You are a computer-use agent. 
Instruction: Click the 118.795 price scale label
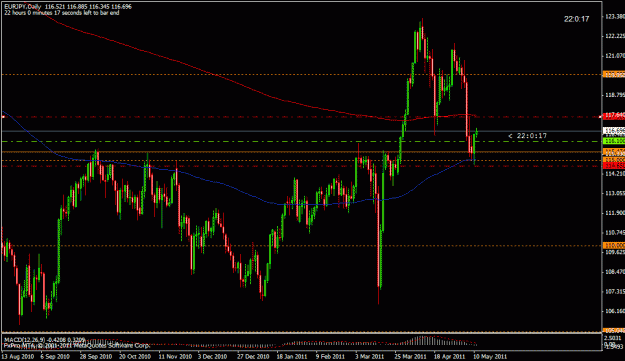click(x=615, y=95)
